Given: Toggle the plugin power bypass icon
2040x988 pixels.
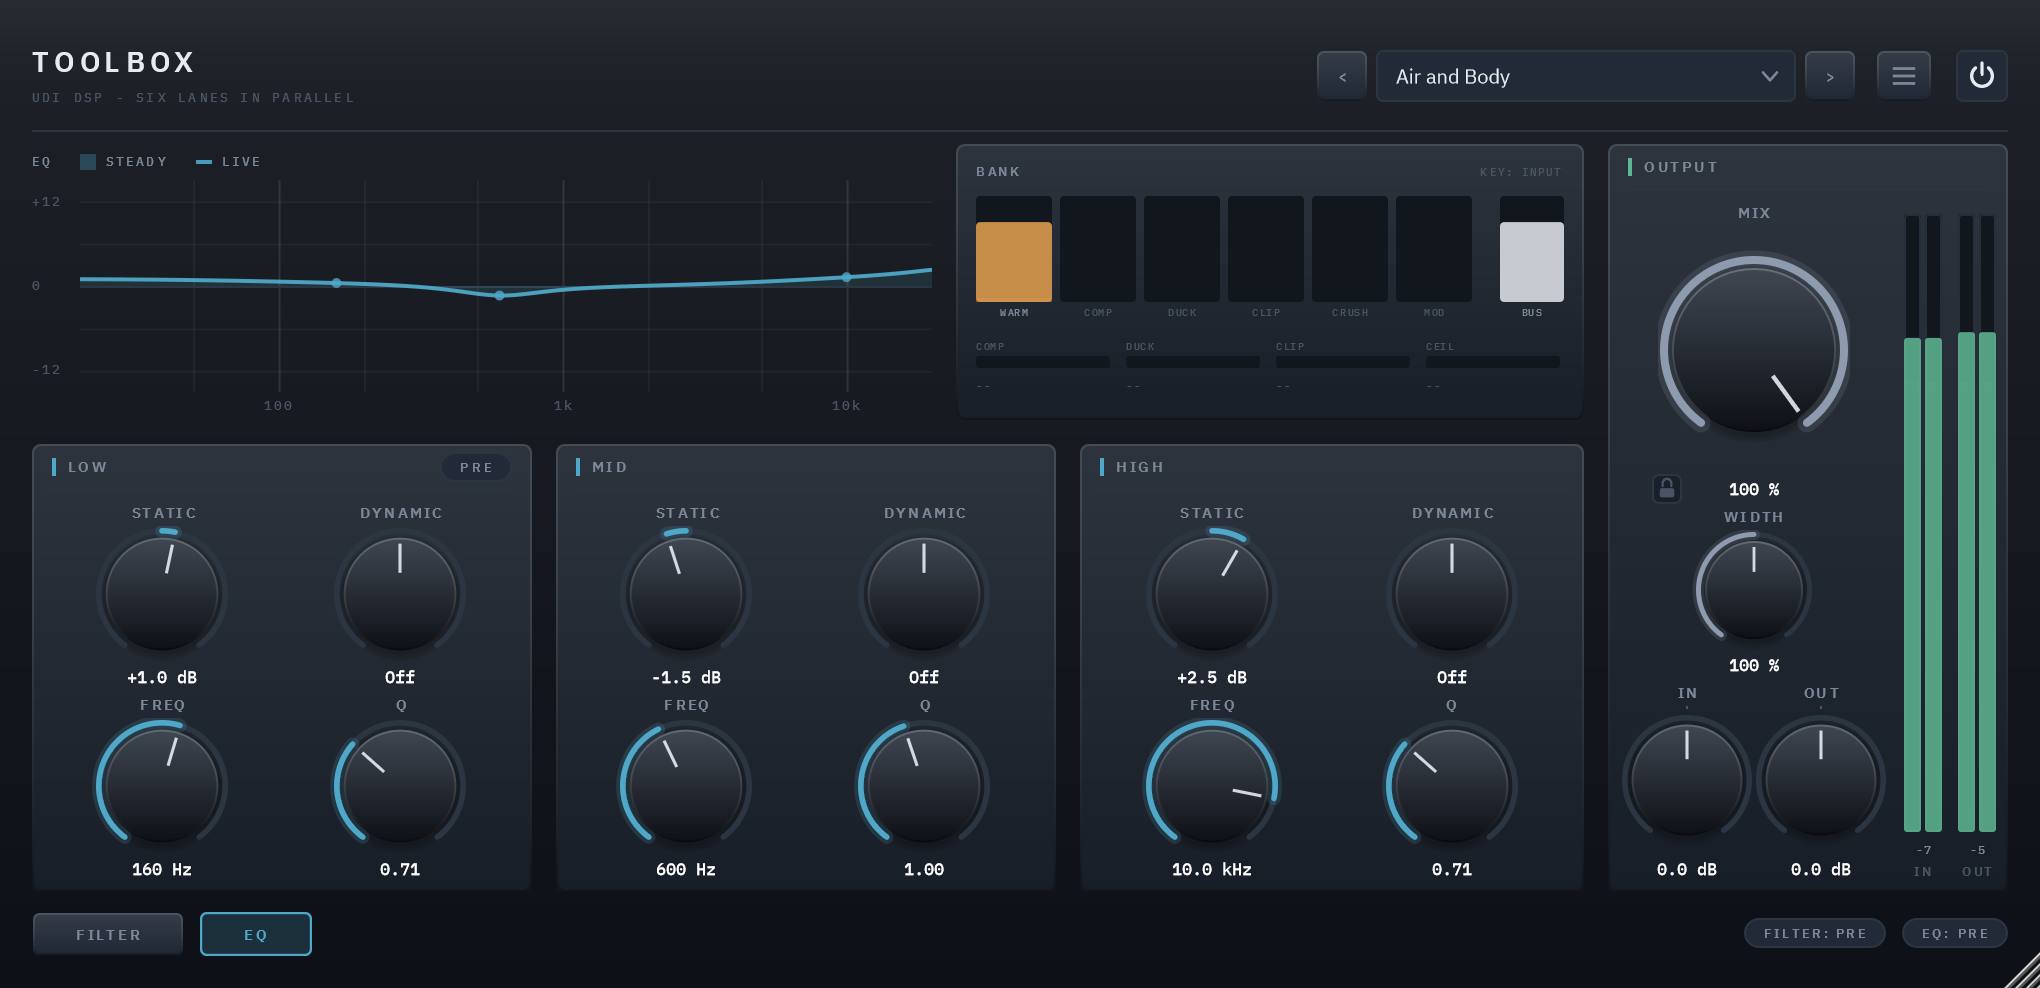Looking at the screenshot, I should pos(1981,76).
